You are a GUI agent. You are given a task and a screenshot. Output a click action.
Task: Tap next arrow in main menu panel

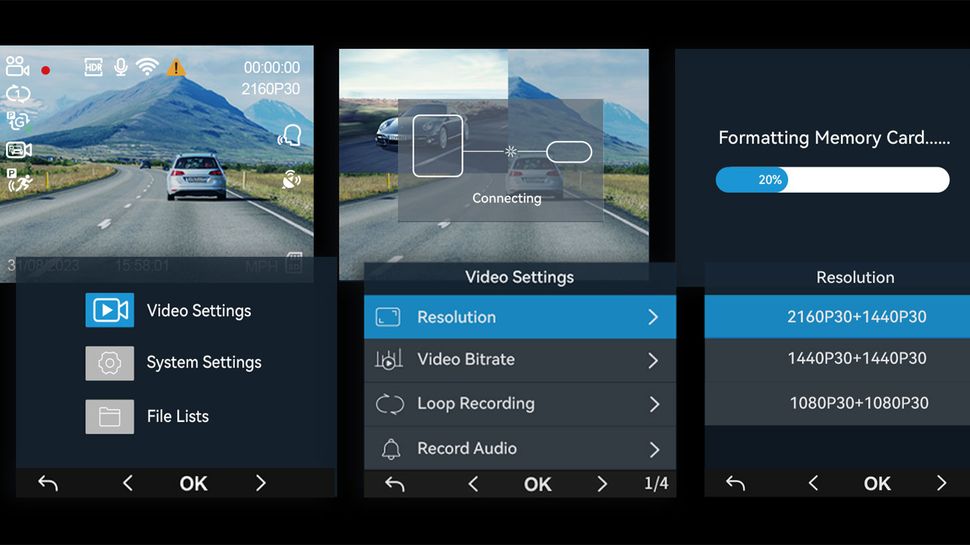(260, 483)
